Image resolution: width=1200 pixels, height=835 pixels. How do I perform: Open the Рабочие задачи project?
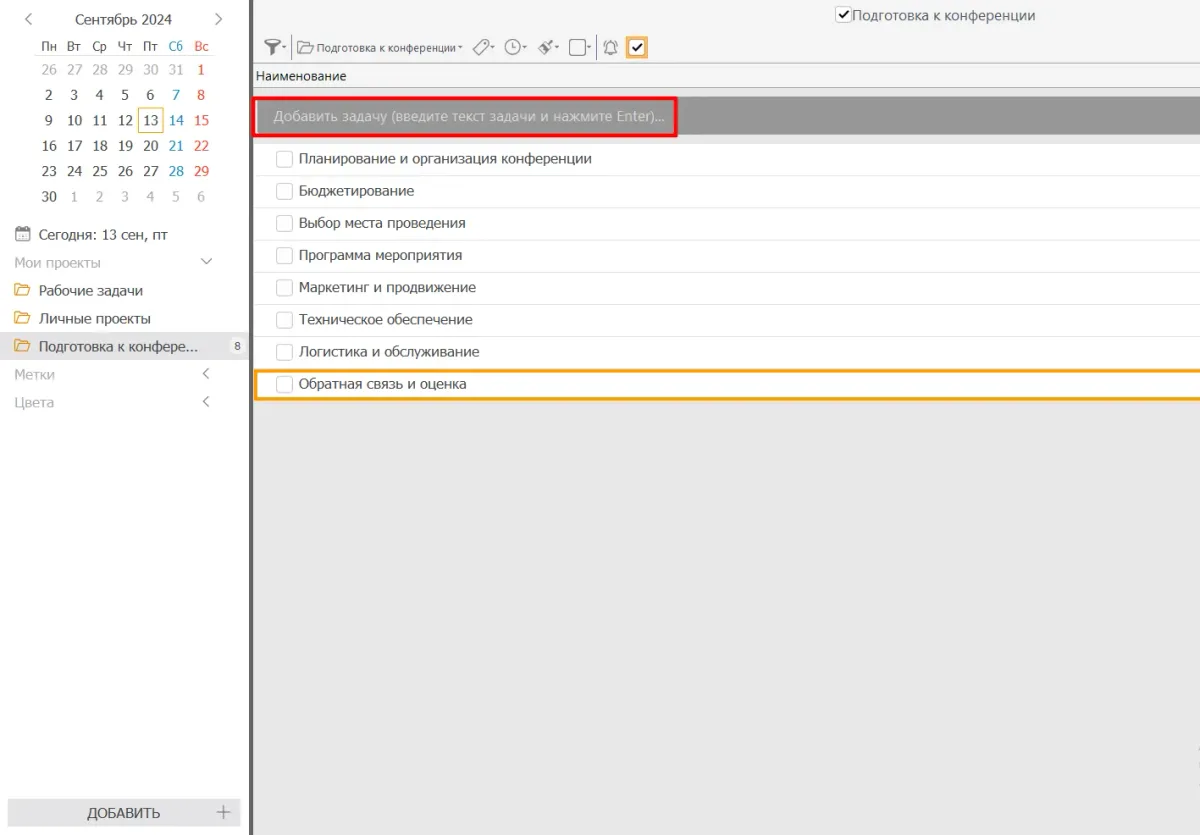click(x=90, y=291)
